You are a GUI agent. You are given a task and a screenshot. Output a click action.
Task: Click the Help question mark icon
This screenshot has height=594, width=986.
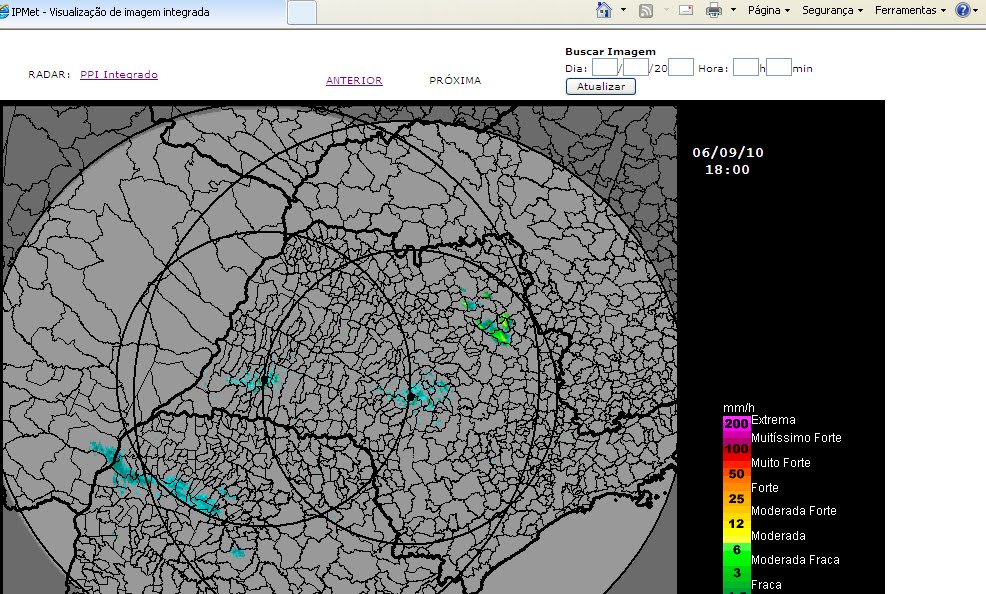962,10
